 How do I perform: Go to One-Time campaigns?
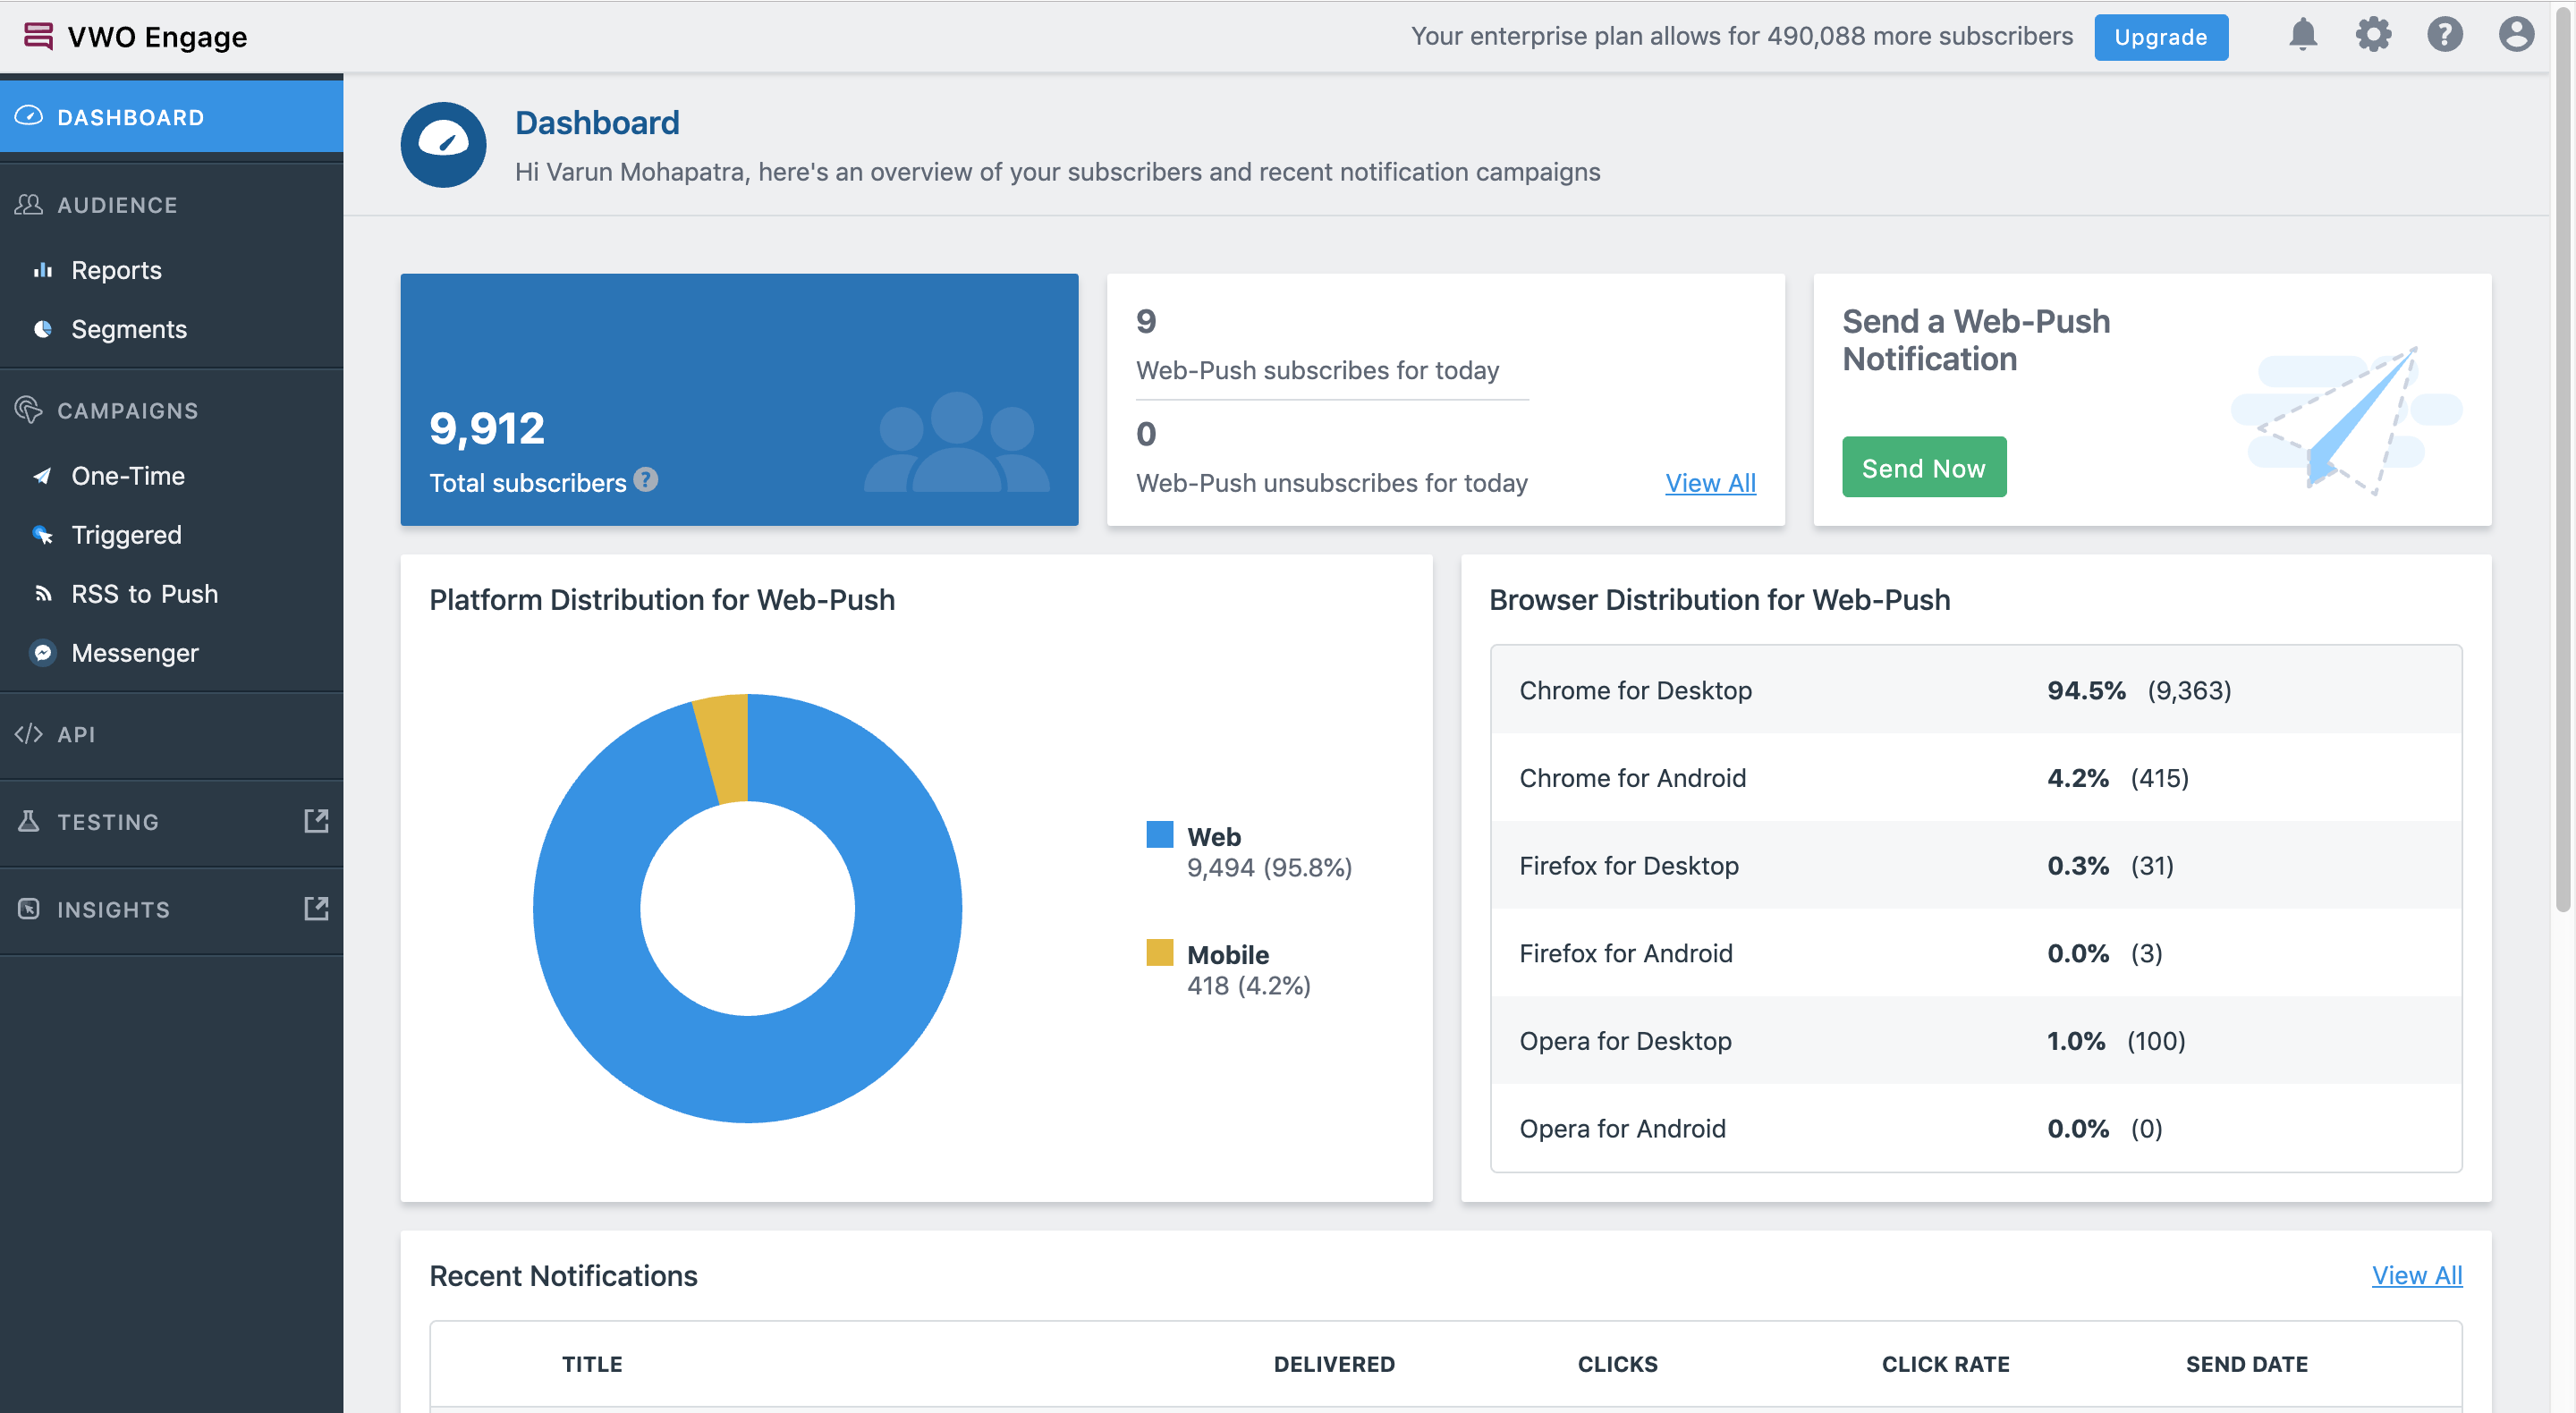(x=127, y=476)
